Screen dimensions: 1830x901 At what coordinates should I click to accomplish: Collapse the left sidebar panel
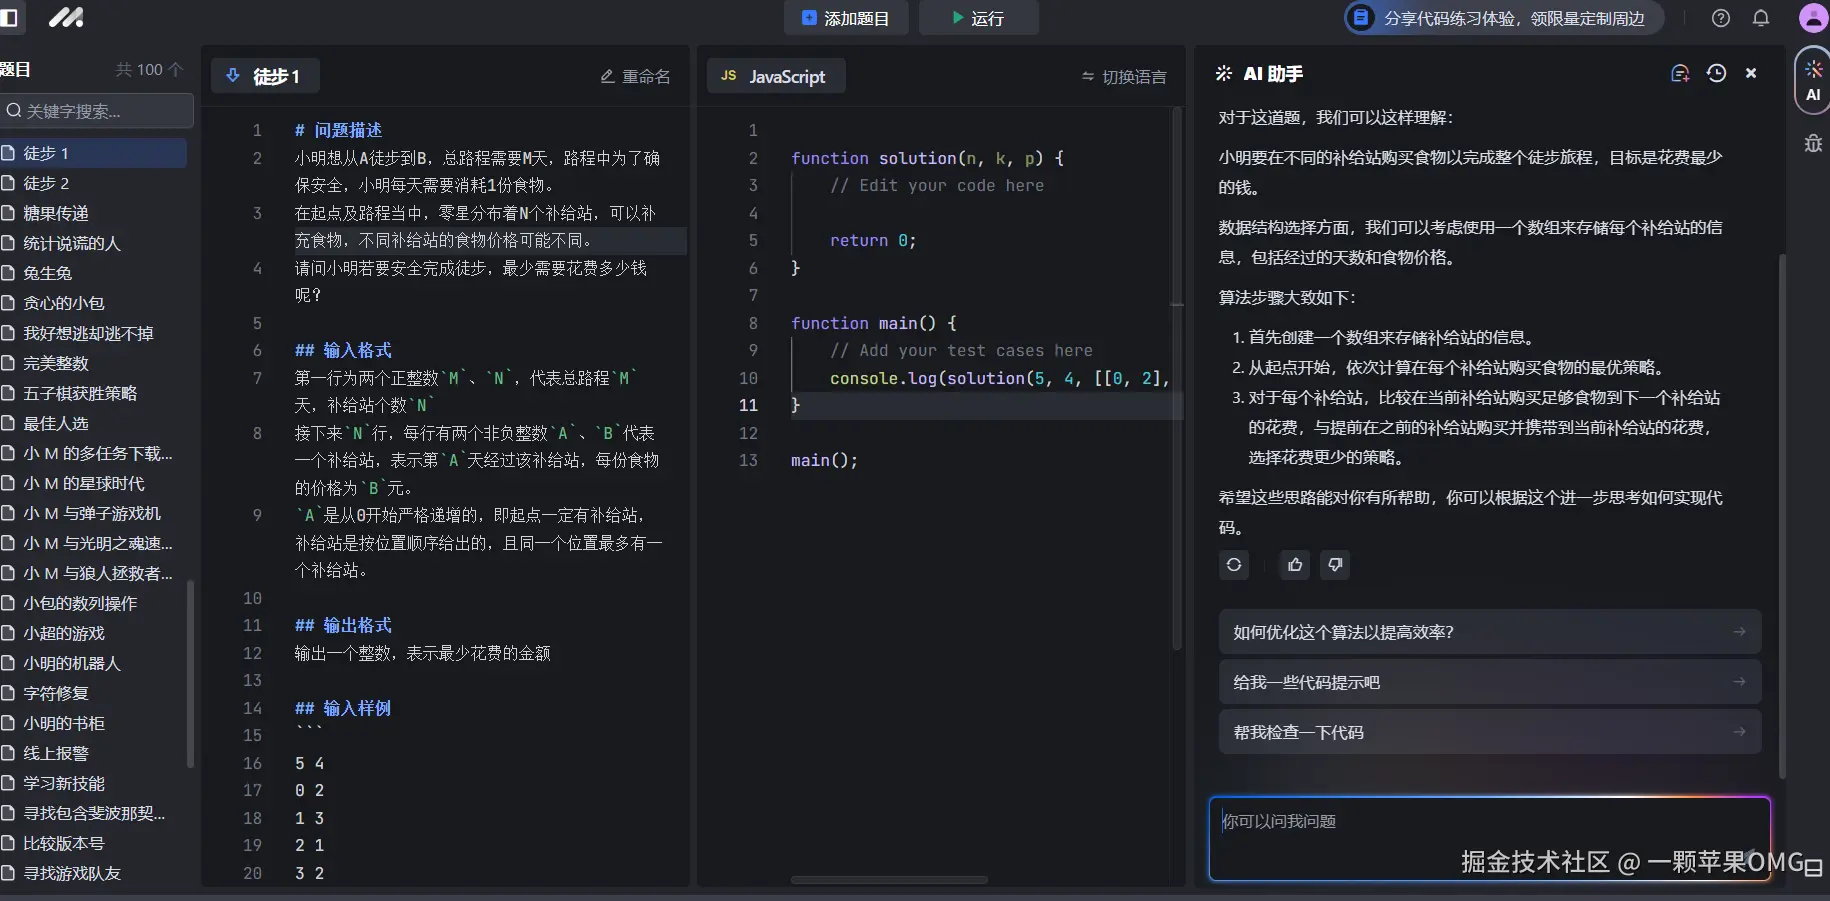tap(10, 17)
